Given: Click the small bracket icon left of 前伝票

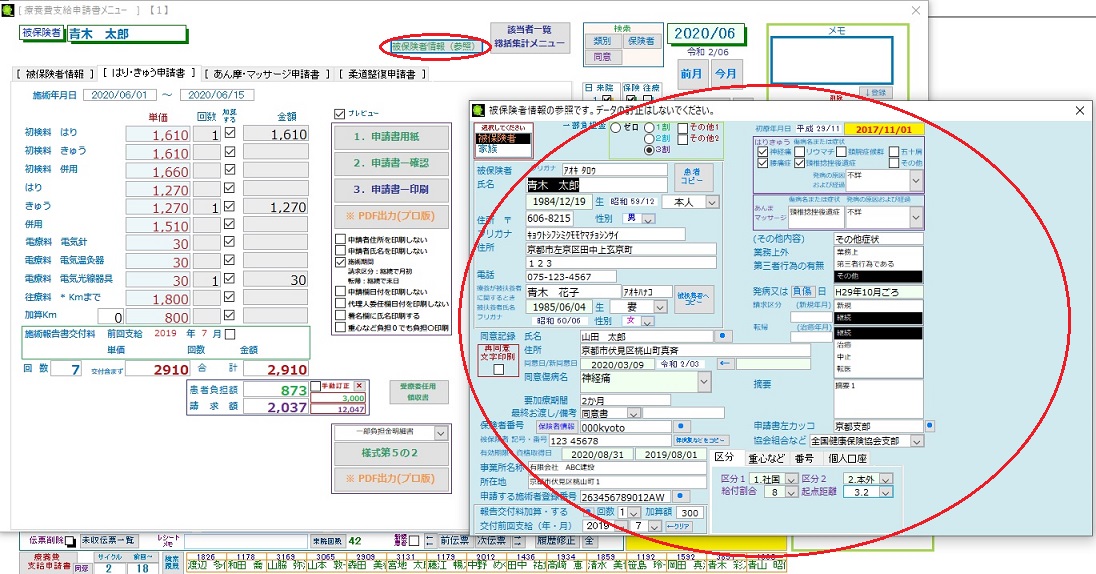Looking at the screenshot, I should pyautogui.click(x=431, y=540).
